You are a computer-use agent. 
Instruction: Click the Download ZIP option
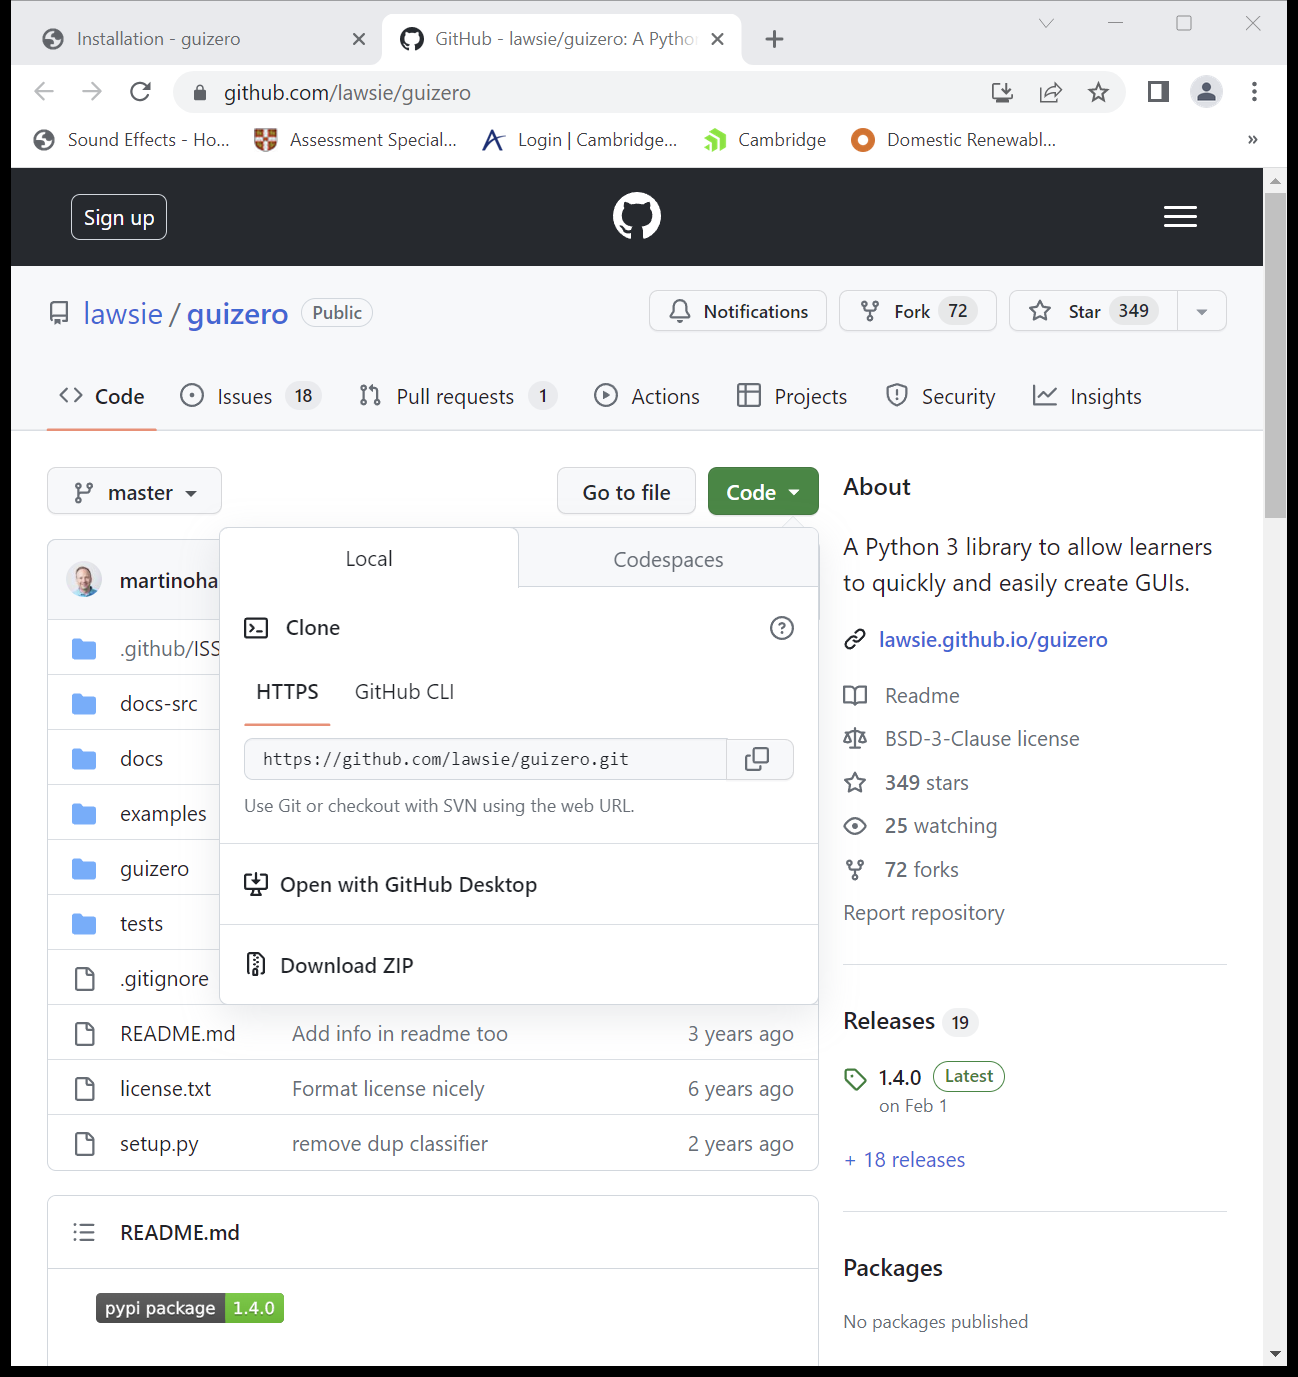click(346, 964)
